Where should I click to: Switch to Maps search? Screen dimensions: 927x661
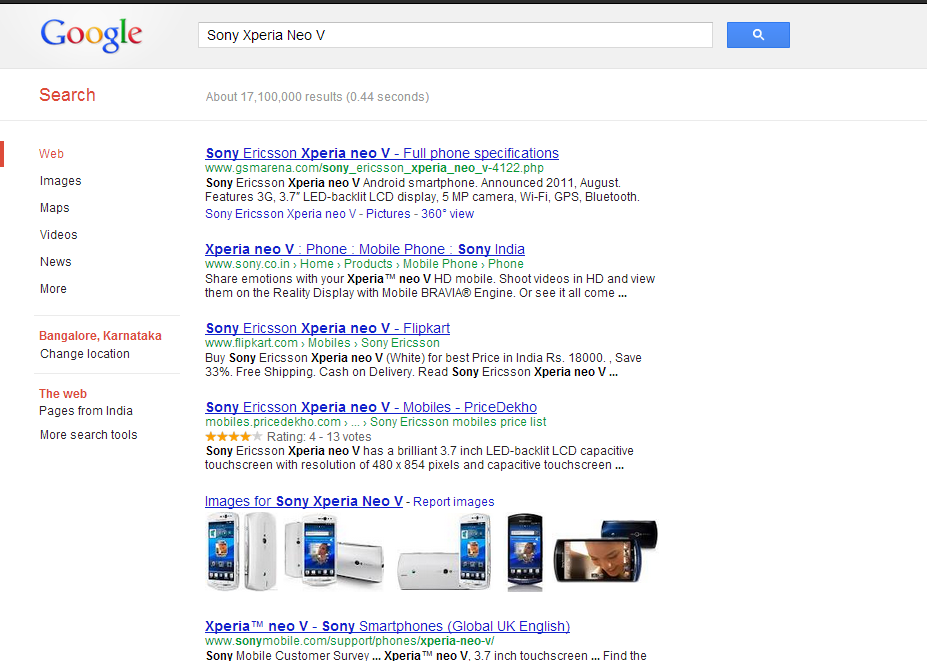(54, 208)
